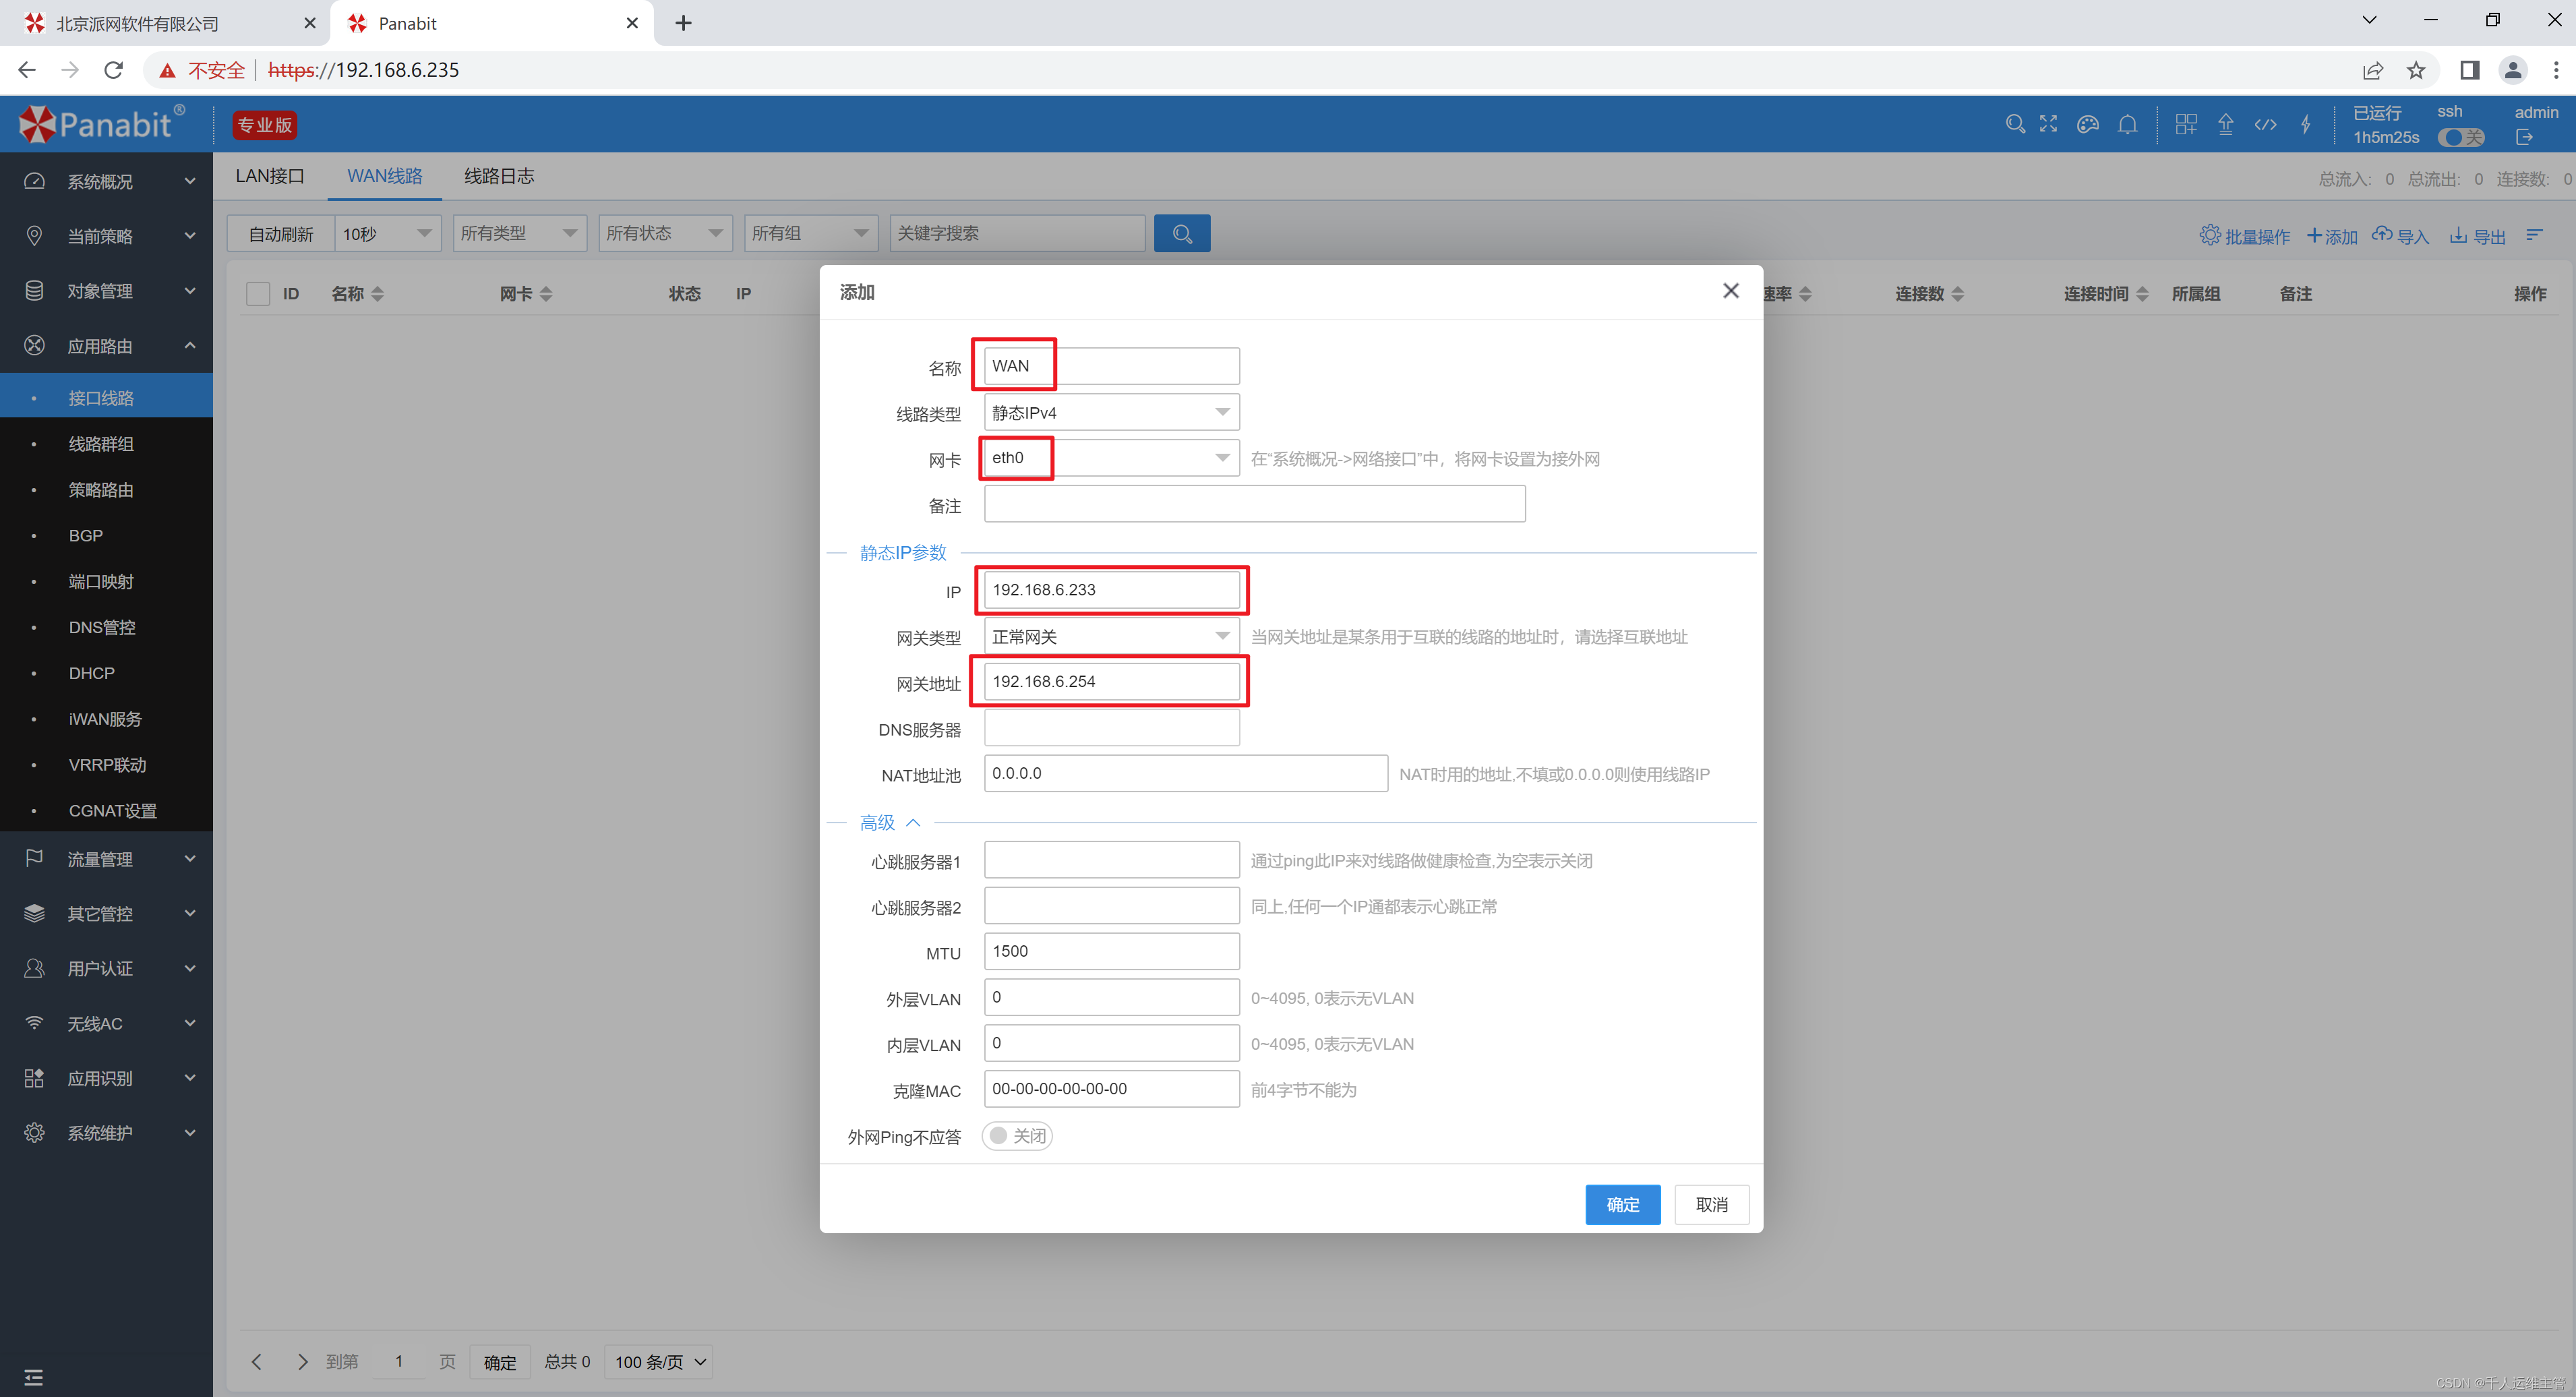This screenshot has width=2576, height=1397.
Task: Switch to WAN线路 tab
Action: pos(385,176)
